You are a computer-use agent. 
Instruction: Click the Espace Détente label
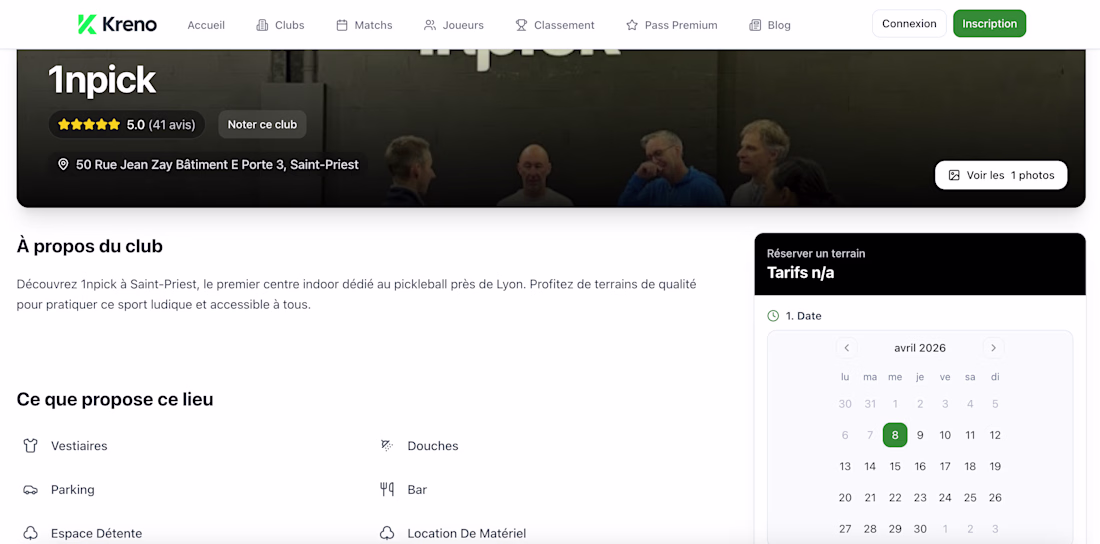[x=97, y=533]
